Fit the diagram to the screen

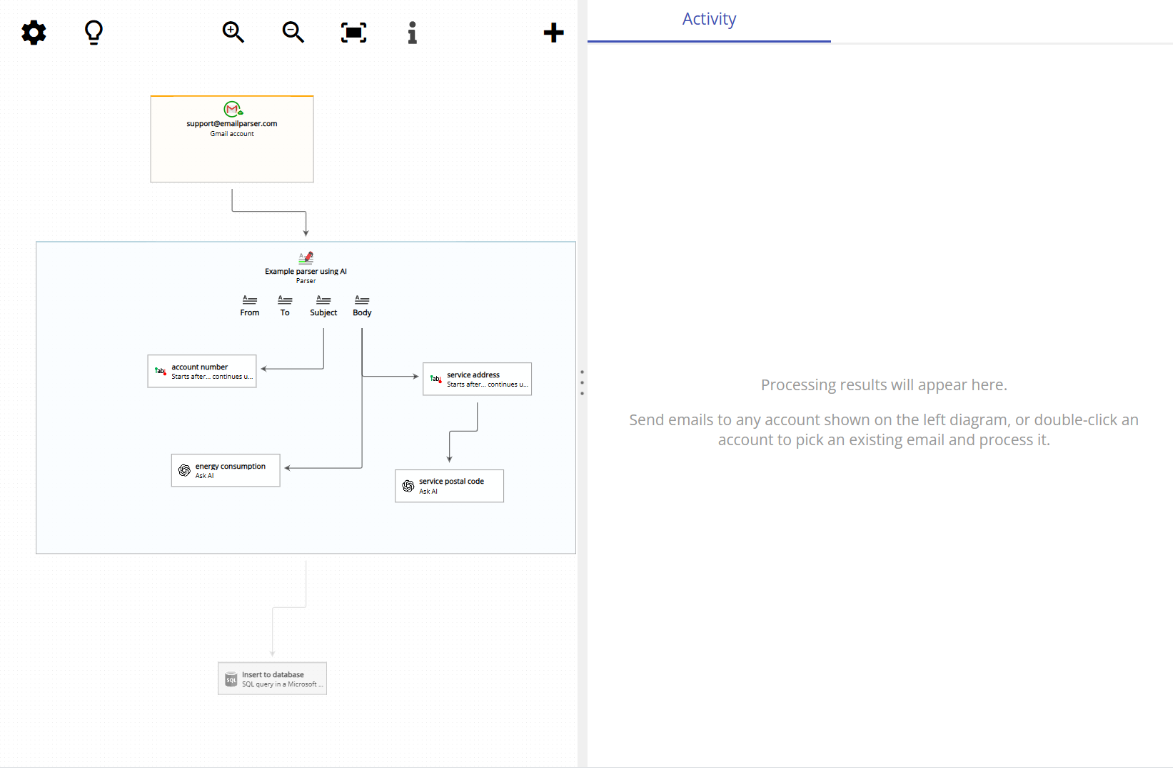tap(353, 32)
